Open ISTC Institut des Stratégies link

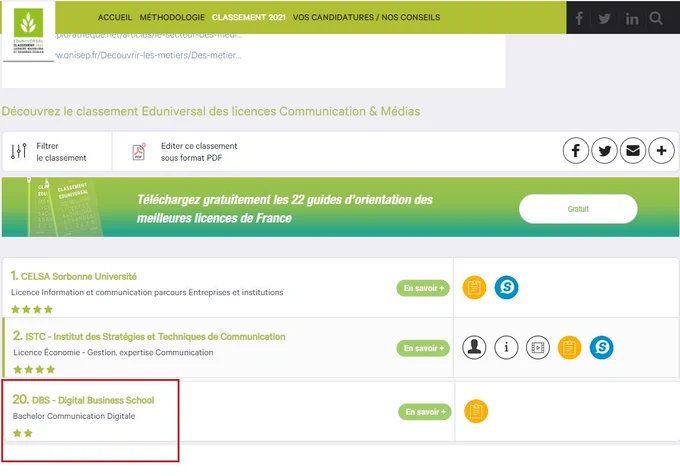155,336
